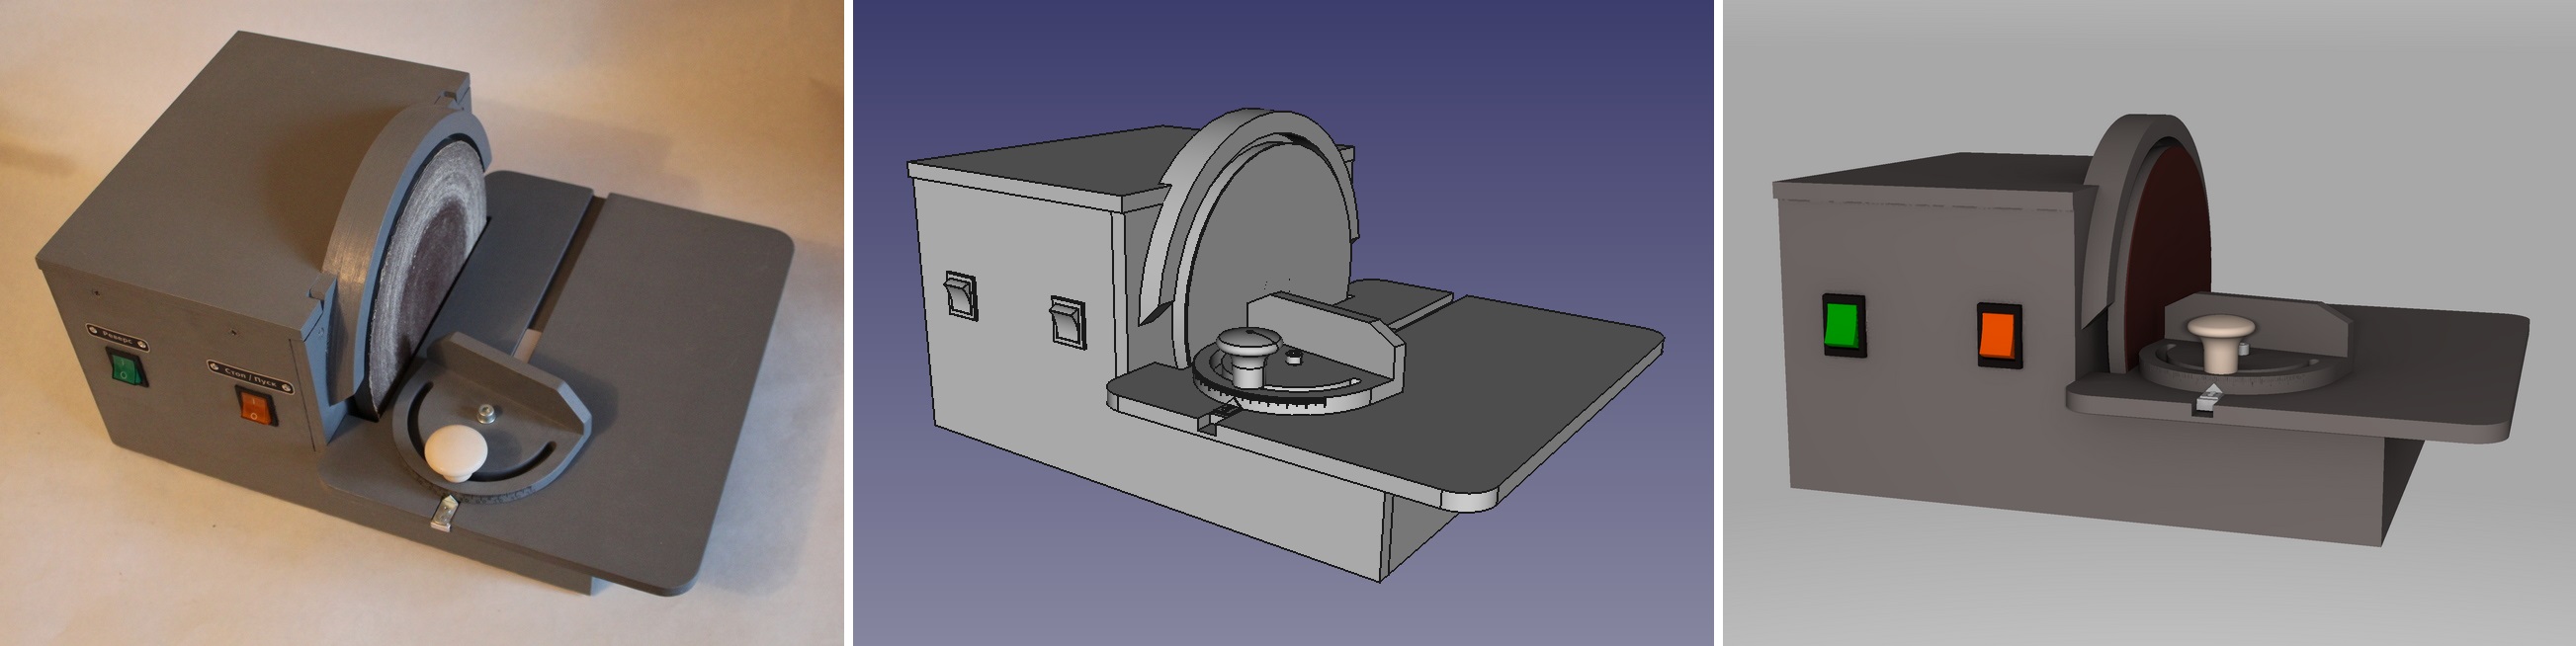Click the green rocker switch in the left photo

tap(127, 368)
